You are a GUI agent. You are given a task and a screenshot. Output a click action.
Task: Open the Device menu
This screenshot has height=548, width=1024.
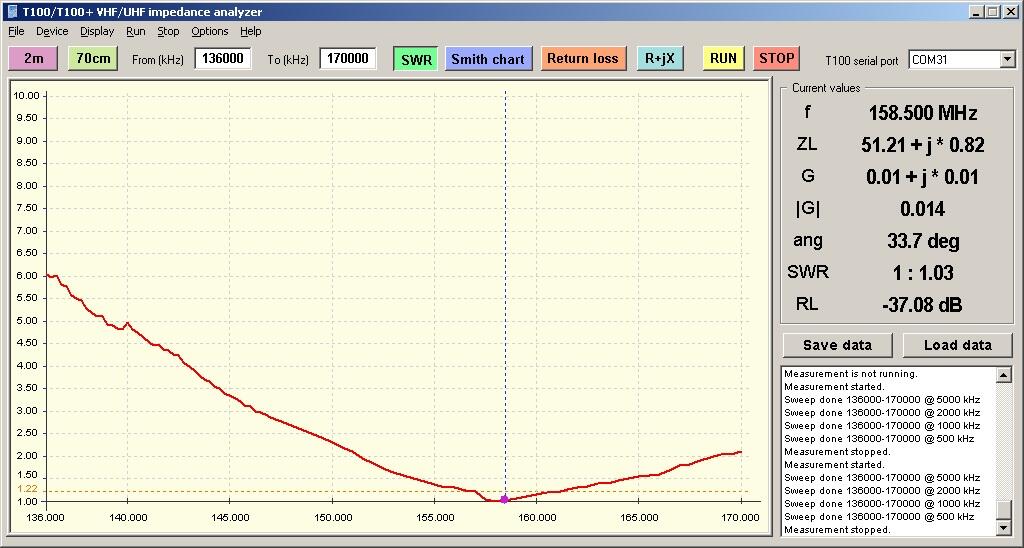click(x=52, y=31)
